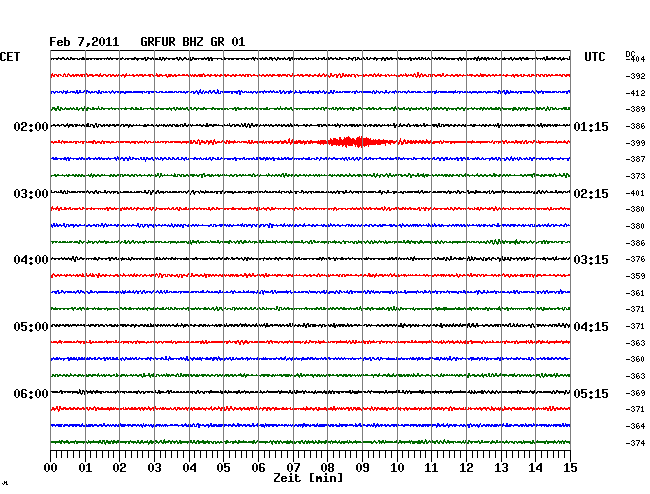Click the DC offset value '-376'

[635, 259]
